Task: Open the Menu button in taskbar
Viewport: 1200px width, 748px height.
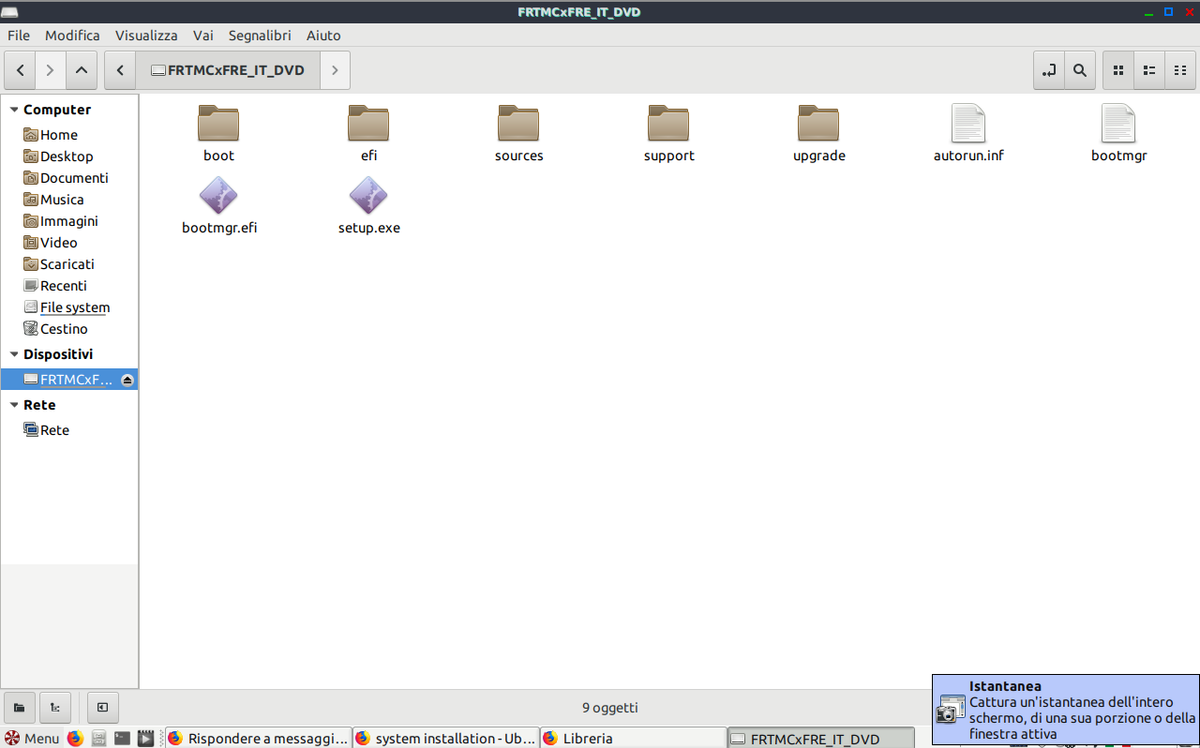Action: click(x=32, y=739)
